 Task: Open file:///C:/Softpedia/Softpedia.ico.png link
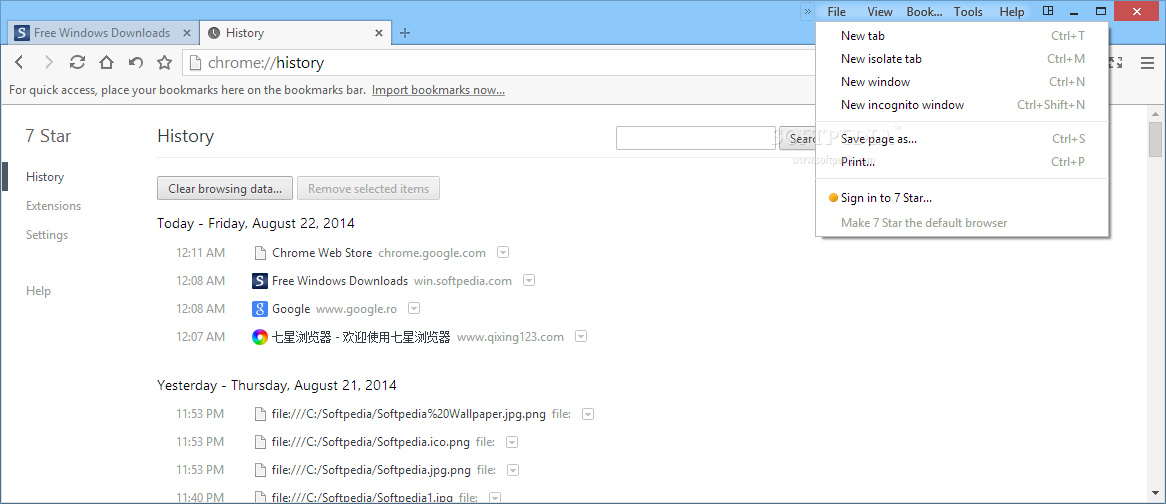(370, 442)
